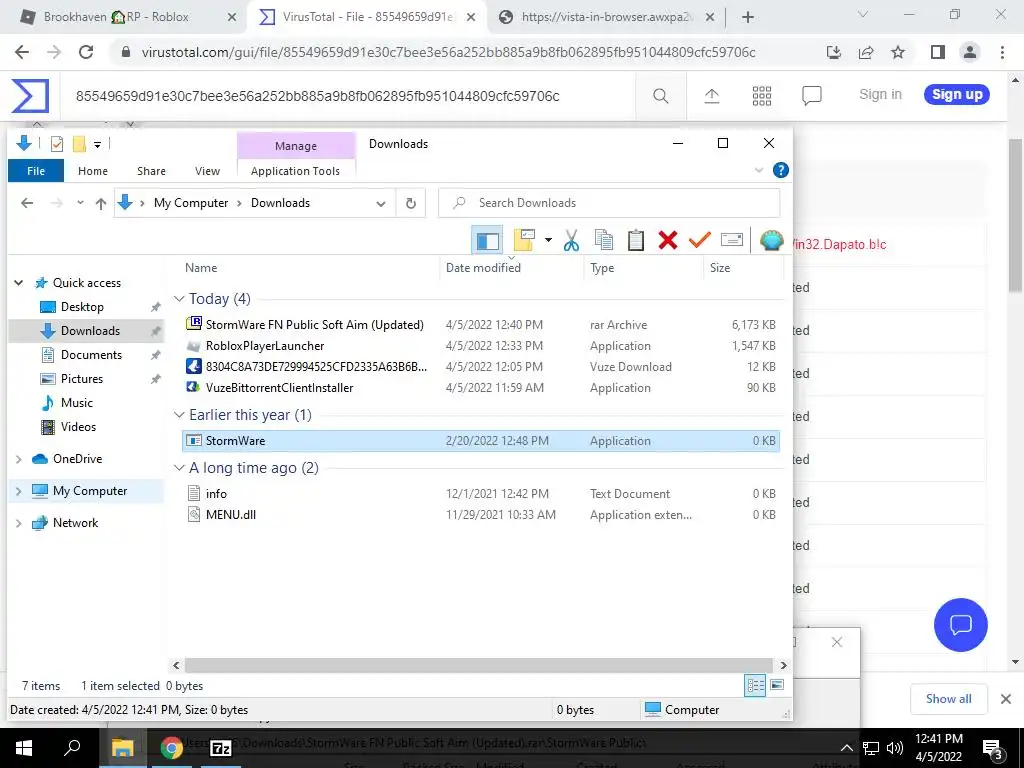Image resolution: width=1024 pixels, height=768 pixels.
Task: Sort by Type column header
Action: (x=602, y=268)
